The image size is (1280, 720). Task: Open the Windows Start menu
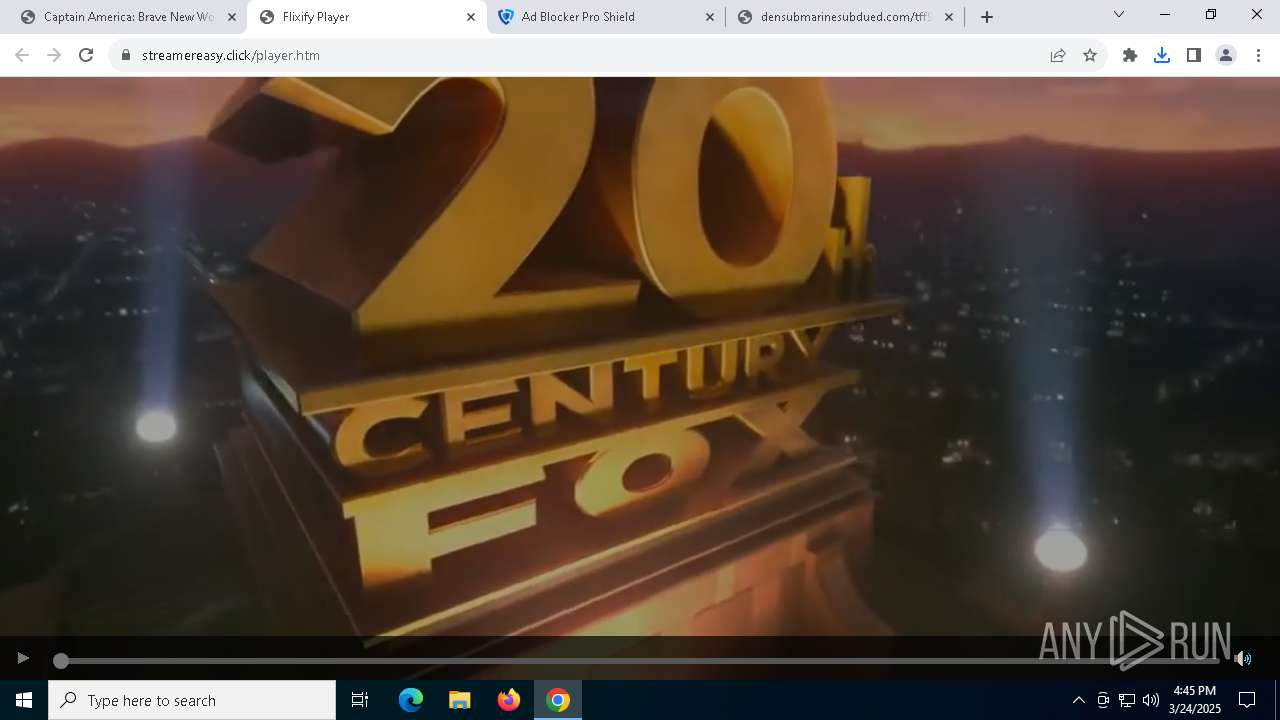pos(24,700)
